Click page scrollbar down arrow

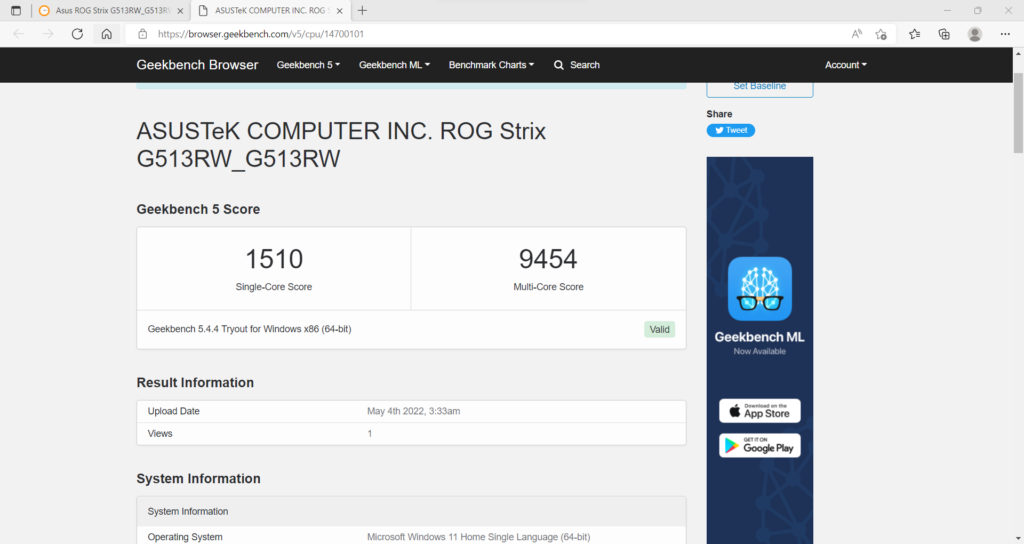pyautogui.click(x=1018, y=538)
